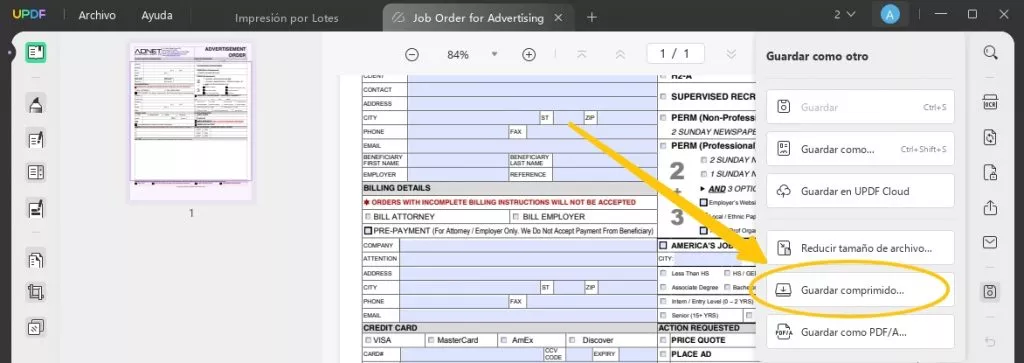Check the SUPERVISED RECR checkbox
The height and width of the screenshot is (363, 1024).
pos(664,96)
